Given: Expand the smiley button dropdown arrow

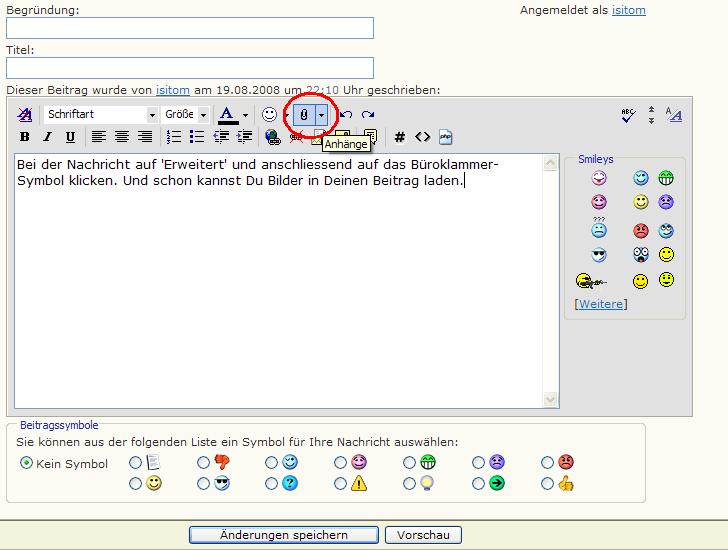Looking at the screenshot, I should (286, 115).
